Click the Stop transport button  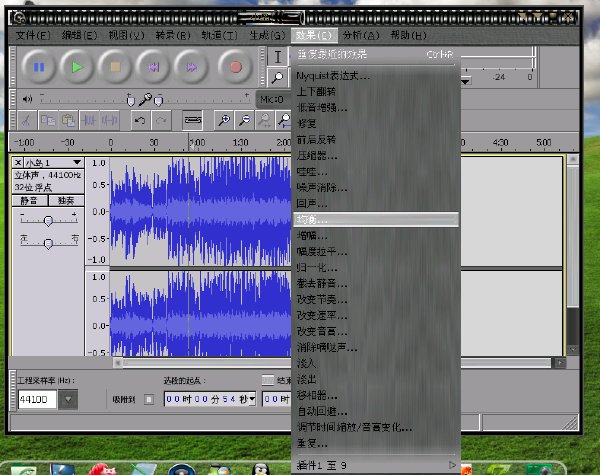(x=115, y=67)
